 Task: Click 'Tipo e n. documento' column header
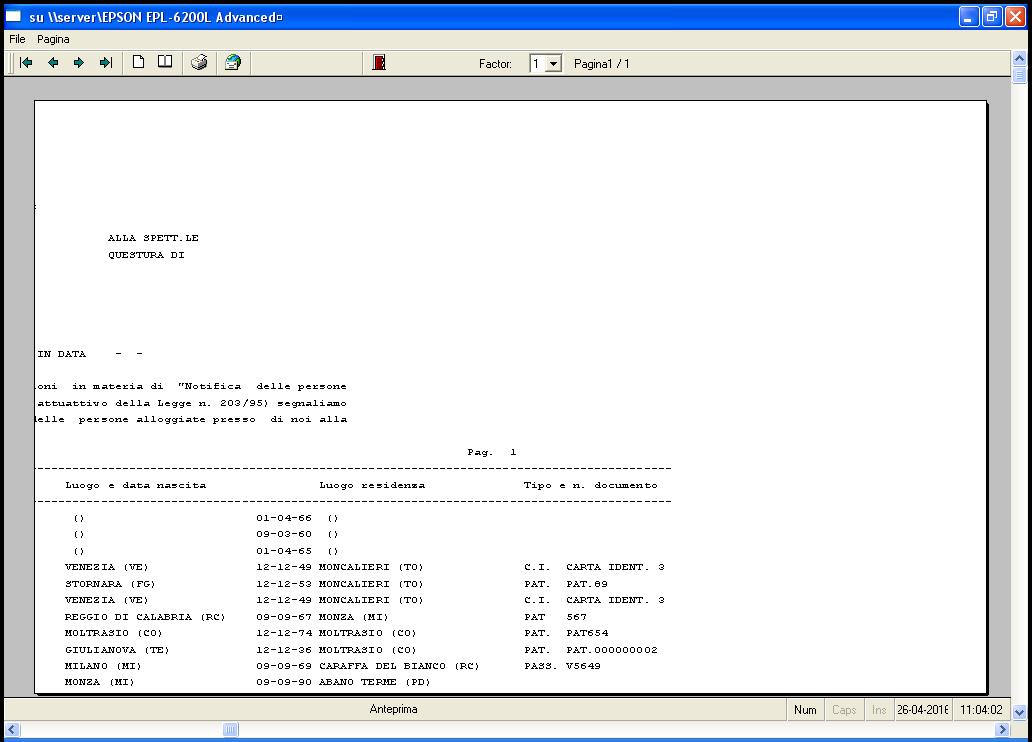click(590, 485)
